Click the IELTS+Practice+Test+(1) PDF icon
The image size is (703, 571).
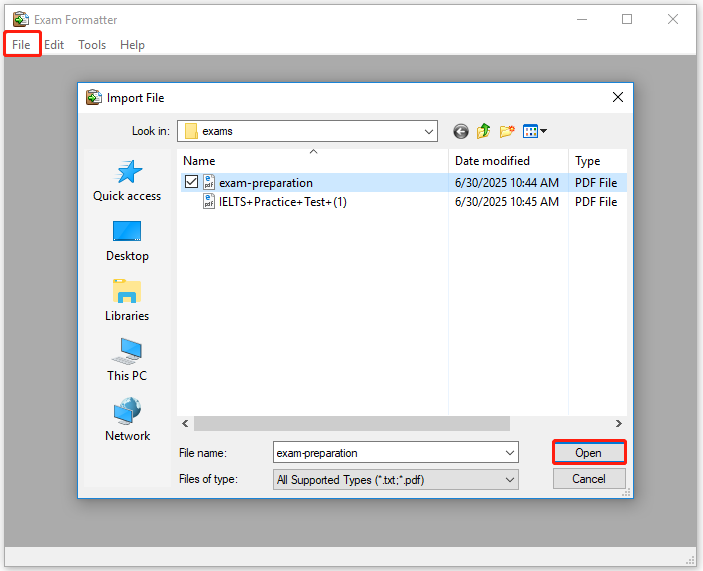coord(209,202)
